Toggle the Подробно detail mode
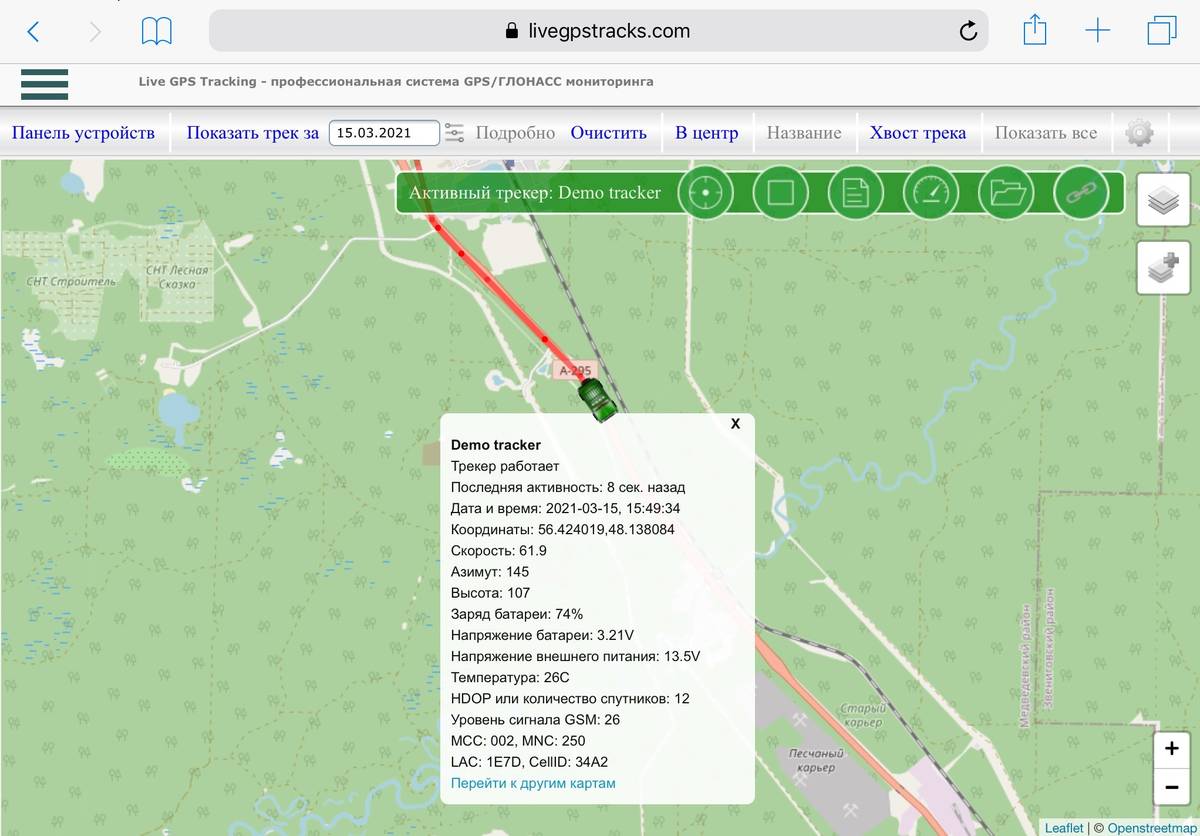 pos(515,131)
